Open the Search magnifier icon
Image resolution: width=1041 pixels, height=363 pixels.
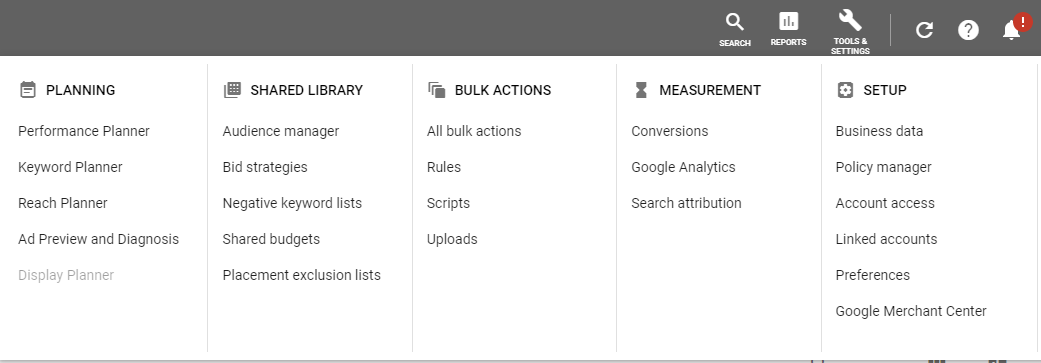tap(734, 22)
